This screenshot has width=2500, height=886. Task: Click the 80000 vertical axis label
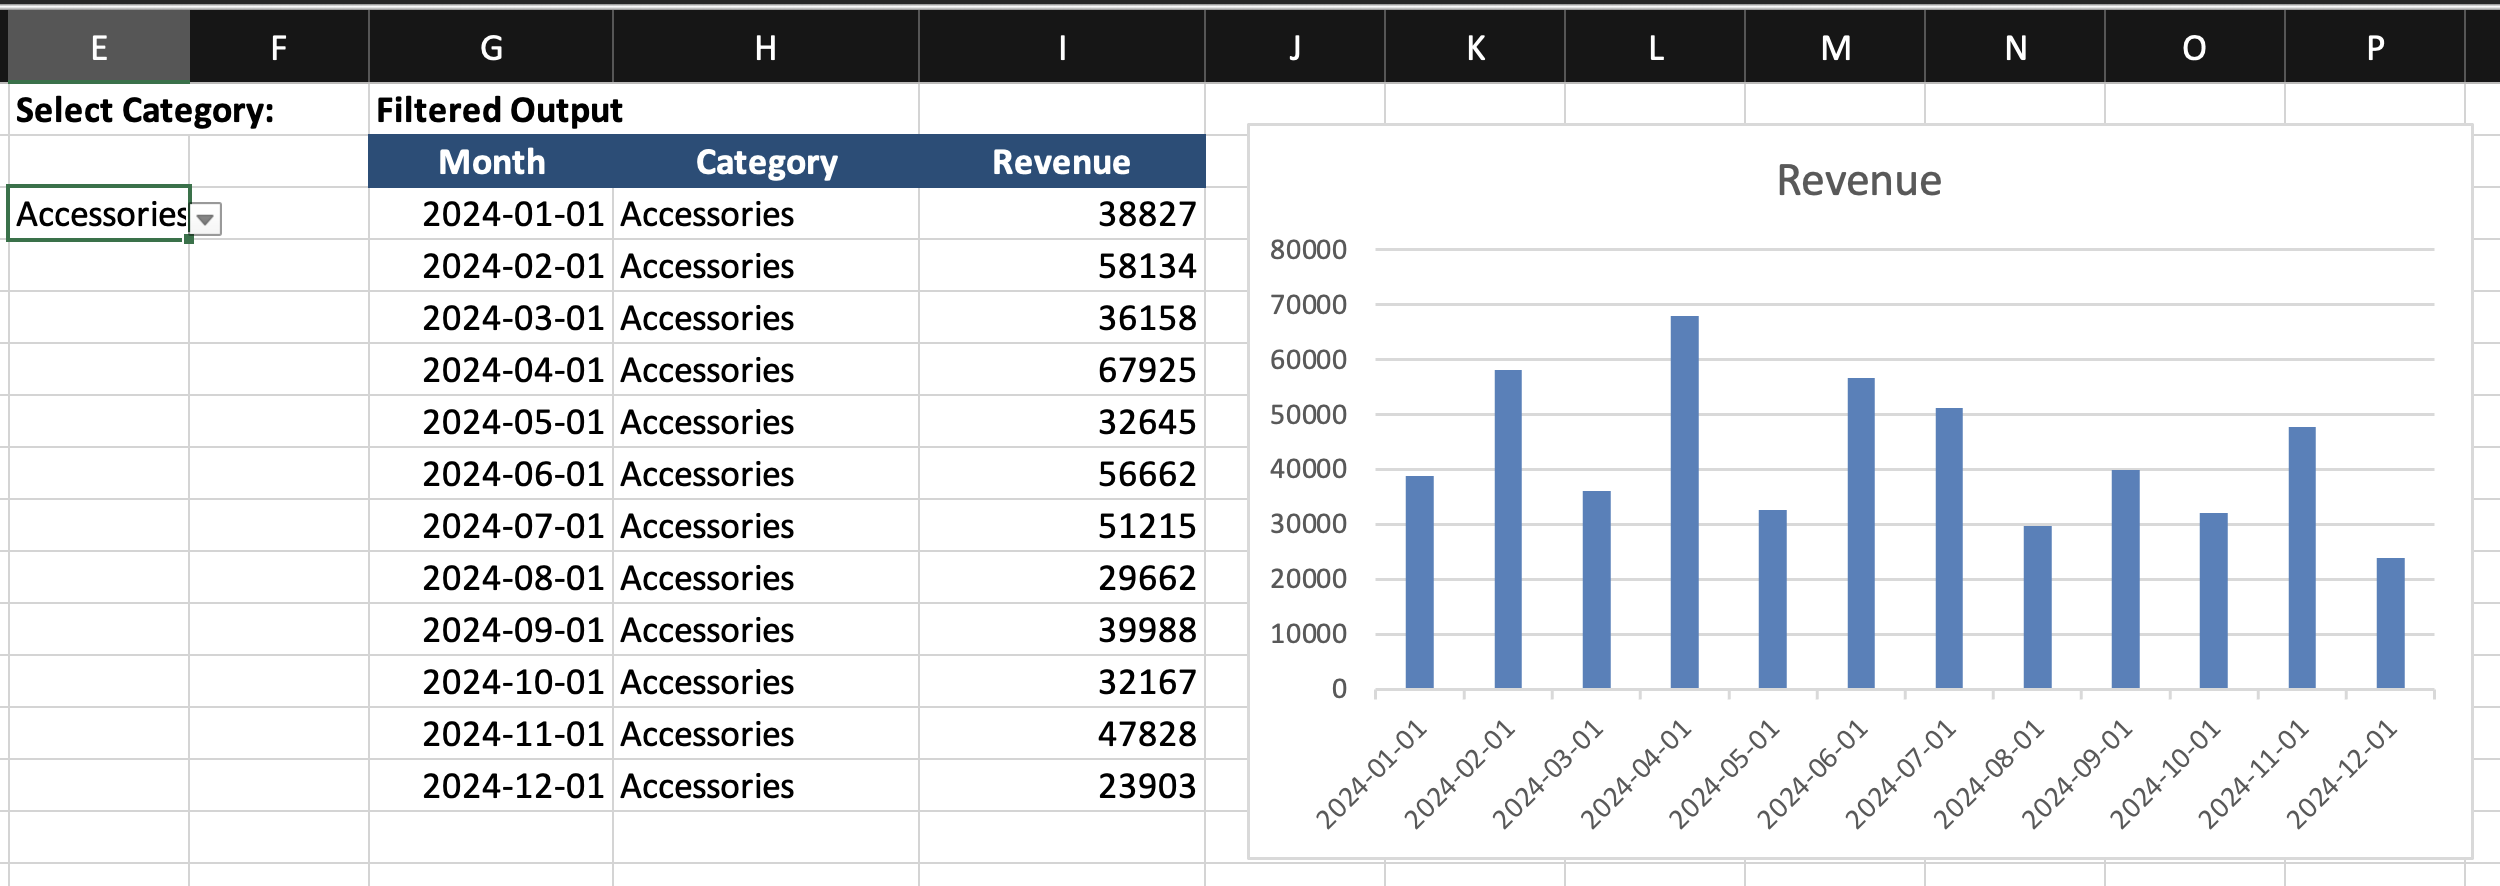click(x=1308, y=250)
